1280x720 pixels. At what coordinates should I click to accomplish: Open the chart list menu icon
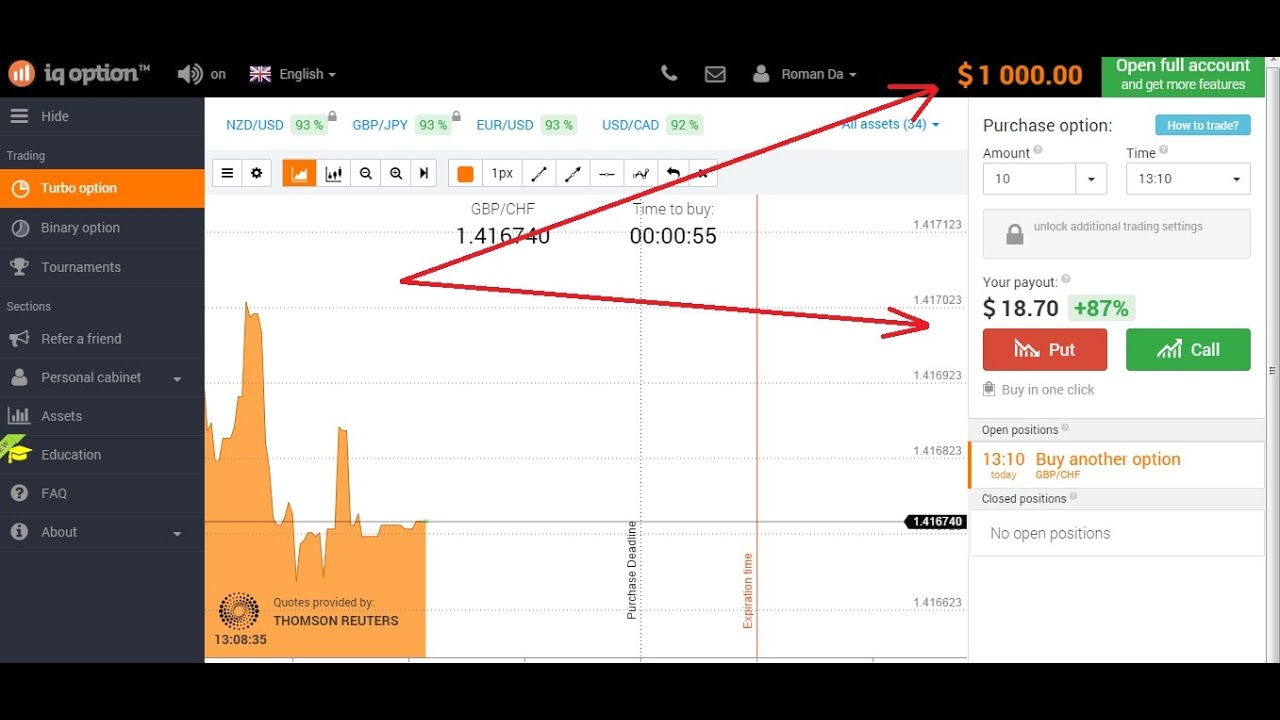point(227,173)
